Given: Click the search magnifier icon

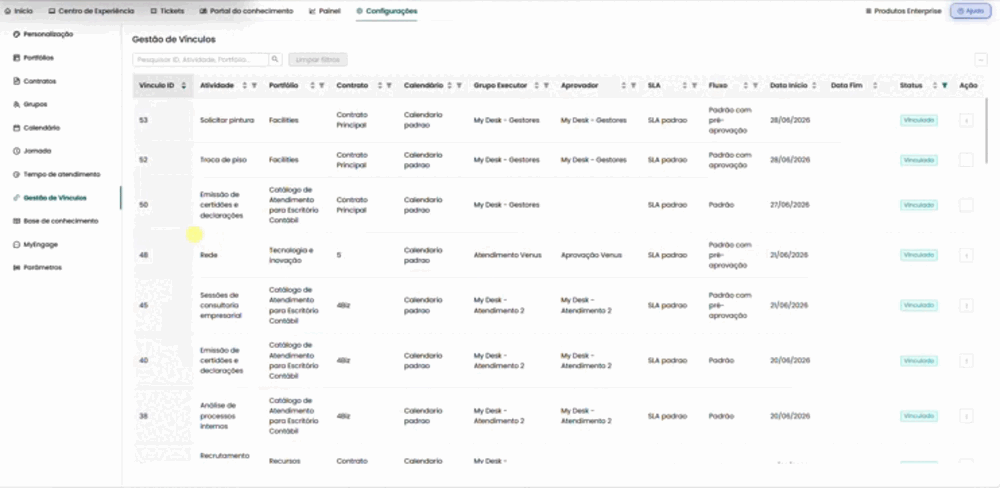Looking at the screenshot, I should [x=275, y=59].
